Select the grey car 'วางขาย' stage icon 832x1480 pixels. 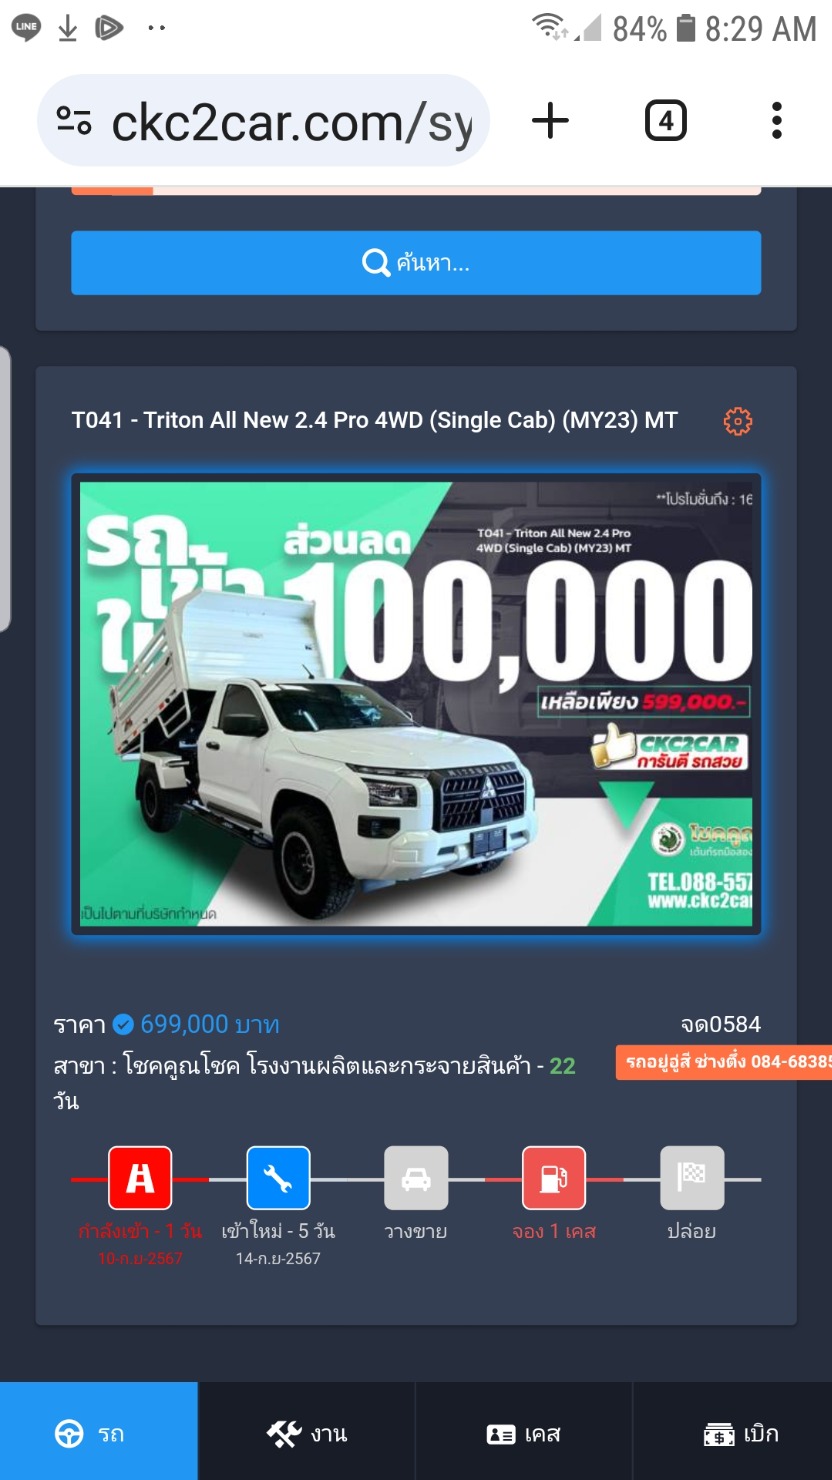[416, 1179]
